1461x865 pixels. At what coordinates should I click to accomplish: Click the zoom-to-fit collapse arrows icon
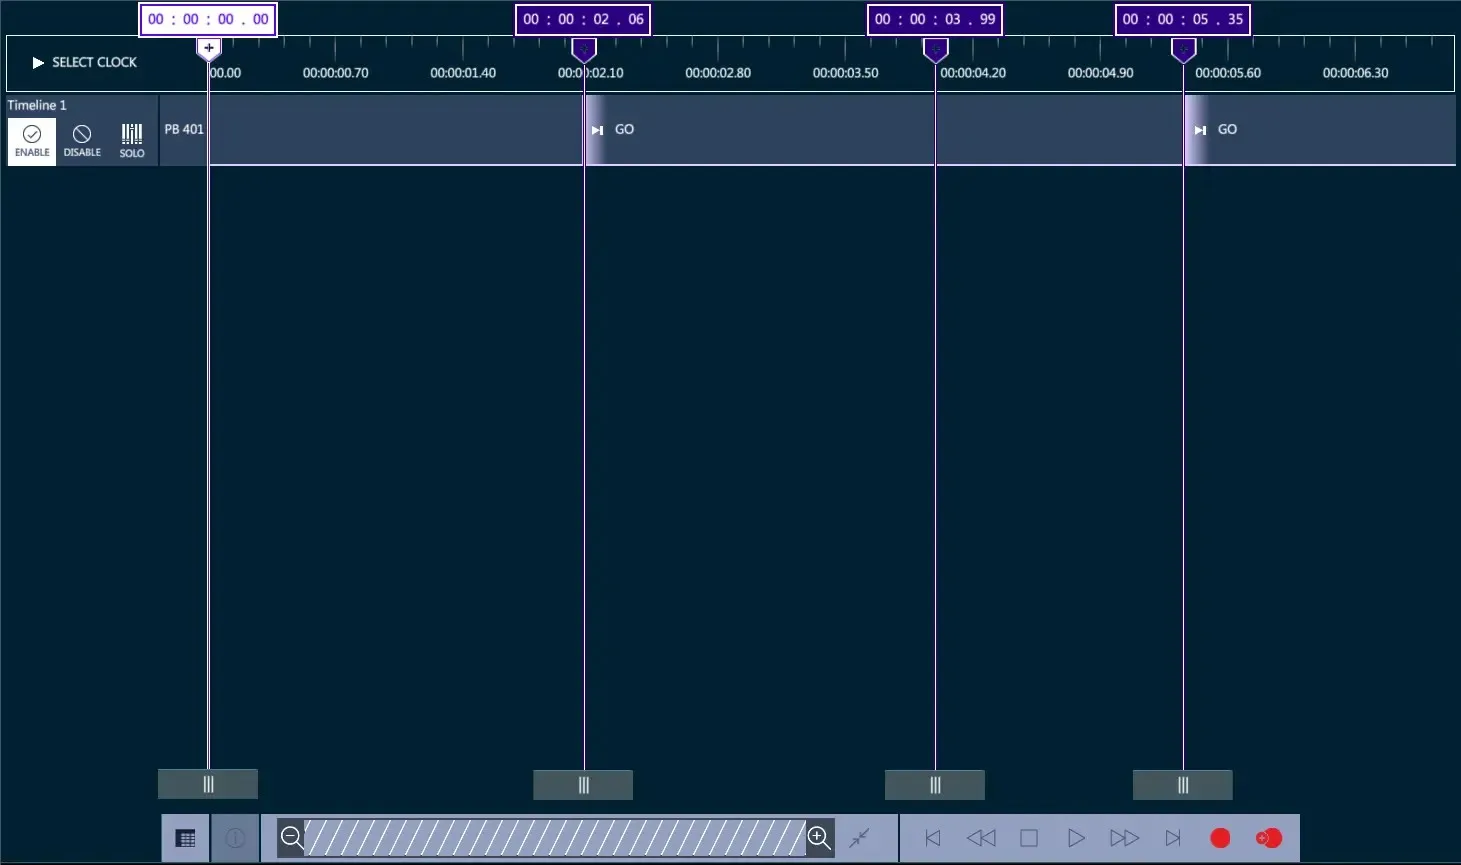click(860, 838)
